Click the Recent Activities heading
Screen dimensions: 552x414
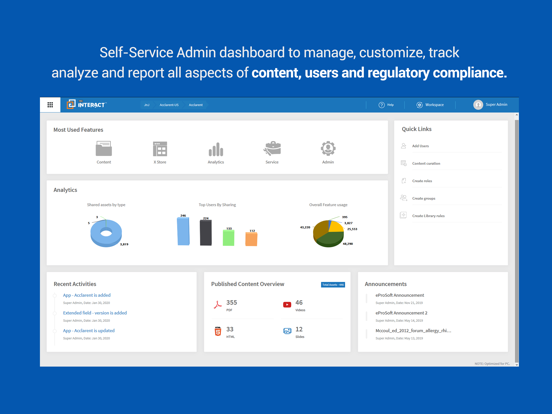pyautogui.click(x=75, y=284)
